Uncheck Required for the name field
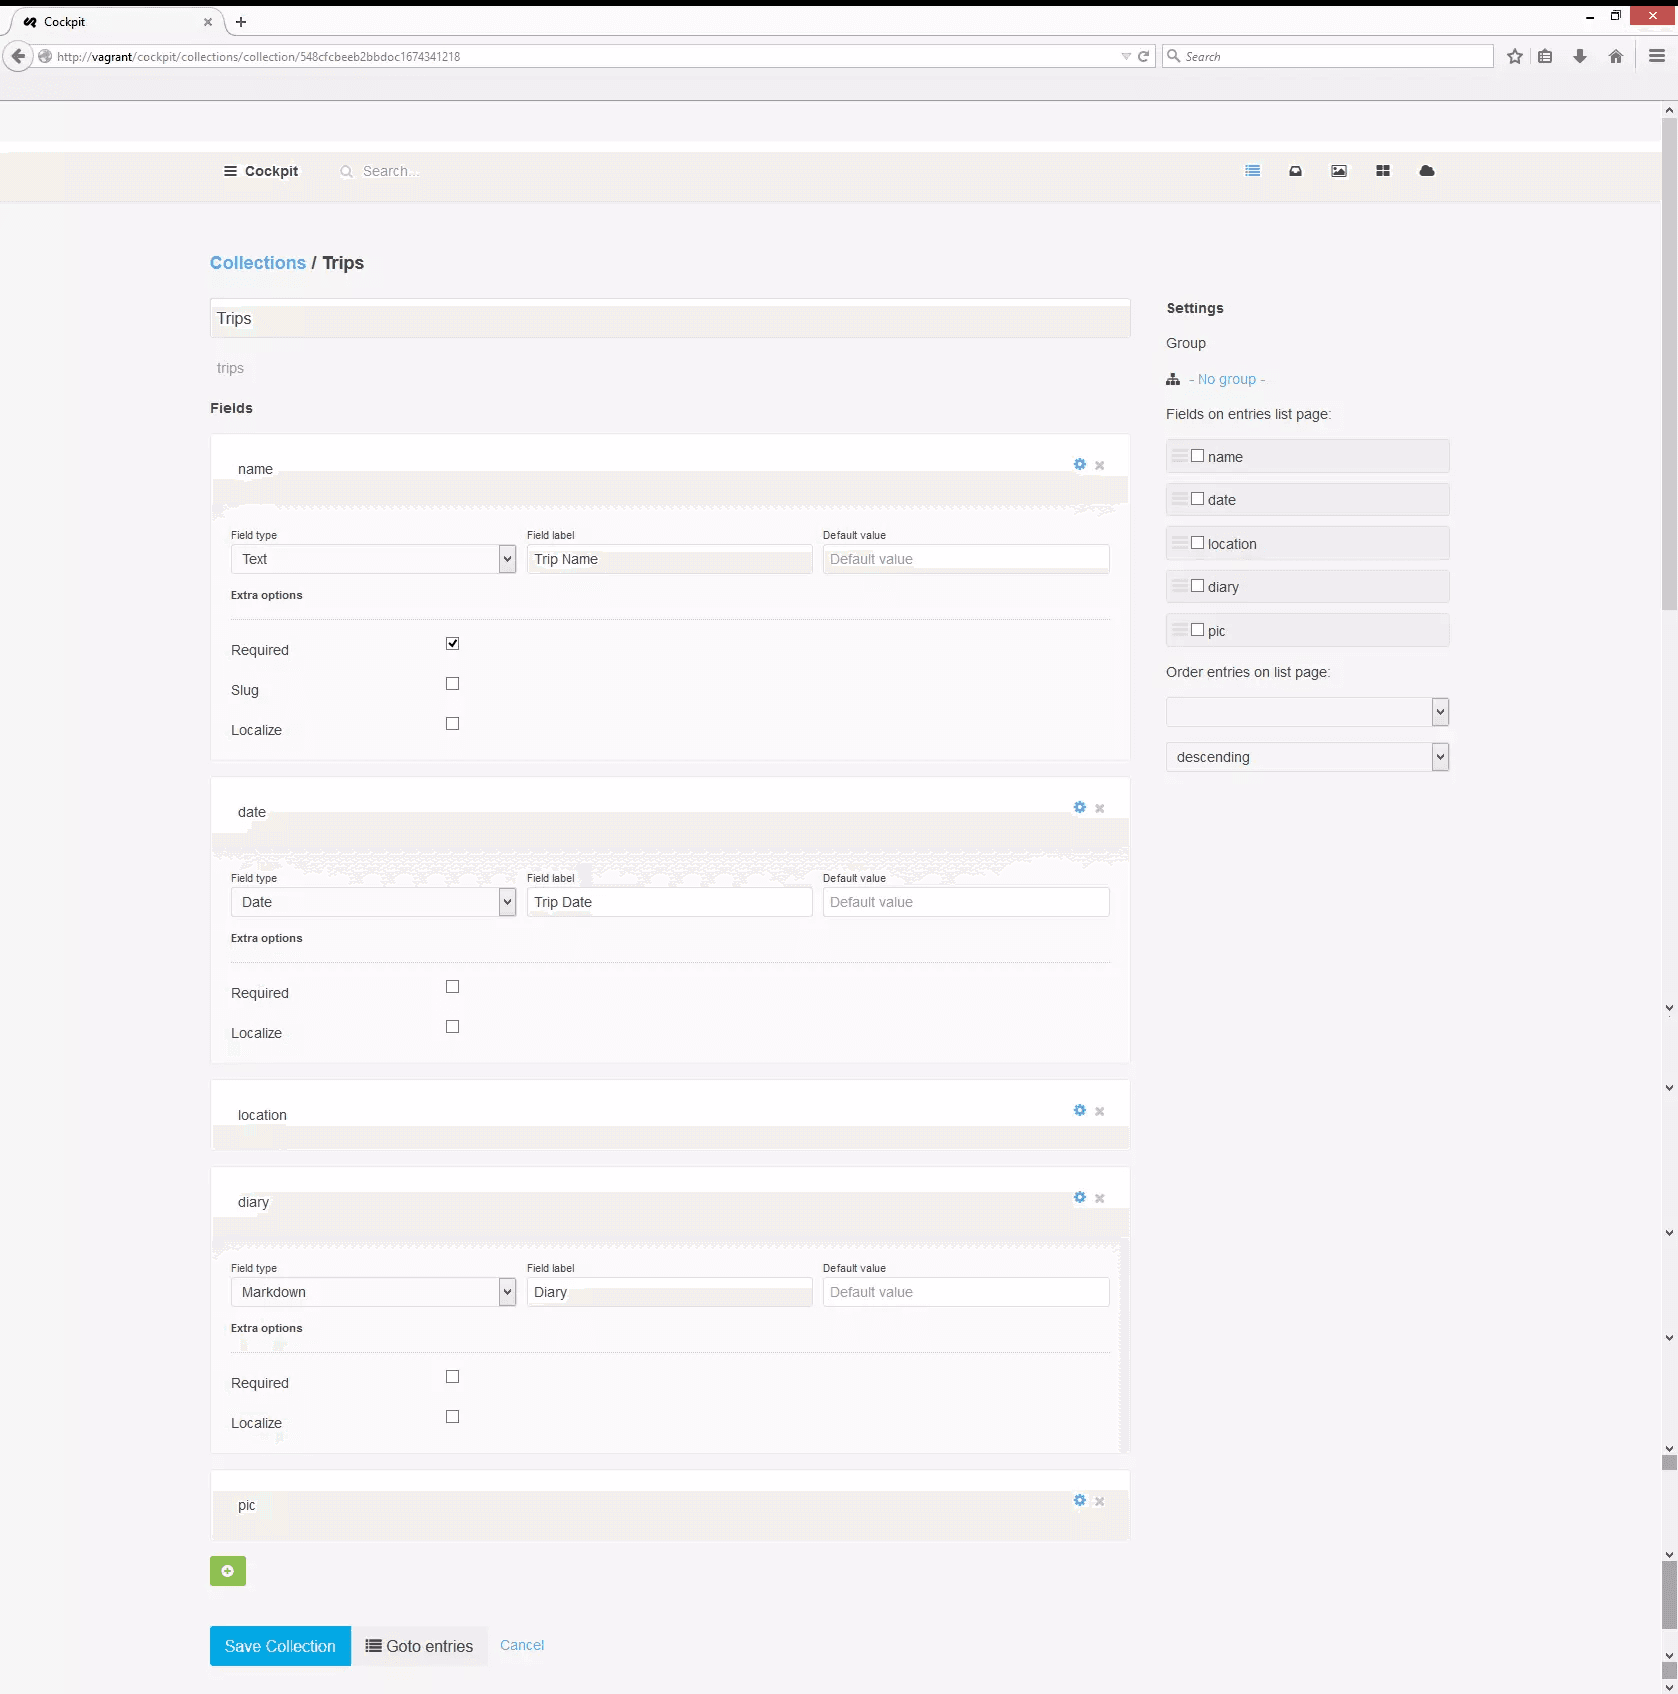Screen dimensions: 1678x1694 point(452,644)
